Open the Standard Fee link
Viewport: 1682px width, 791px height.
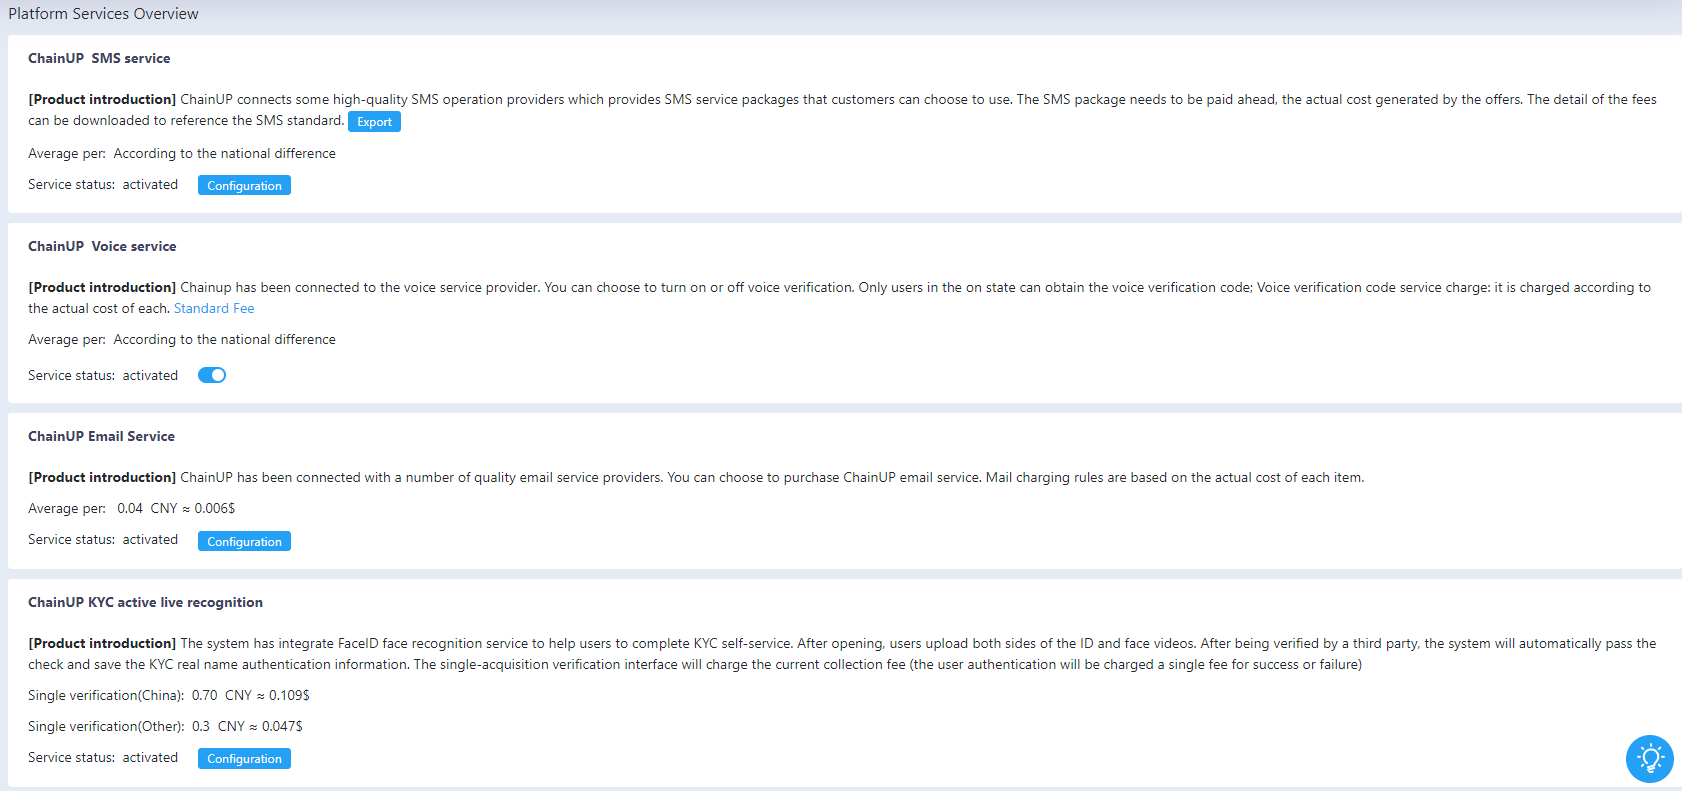pos(214,308)
